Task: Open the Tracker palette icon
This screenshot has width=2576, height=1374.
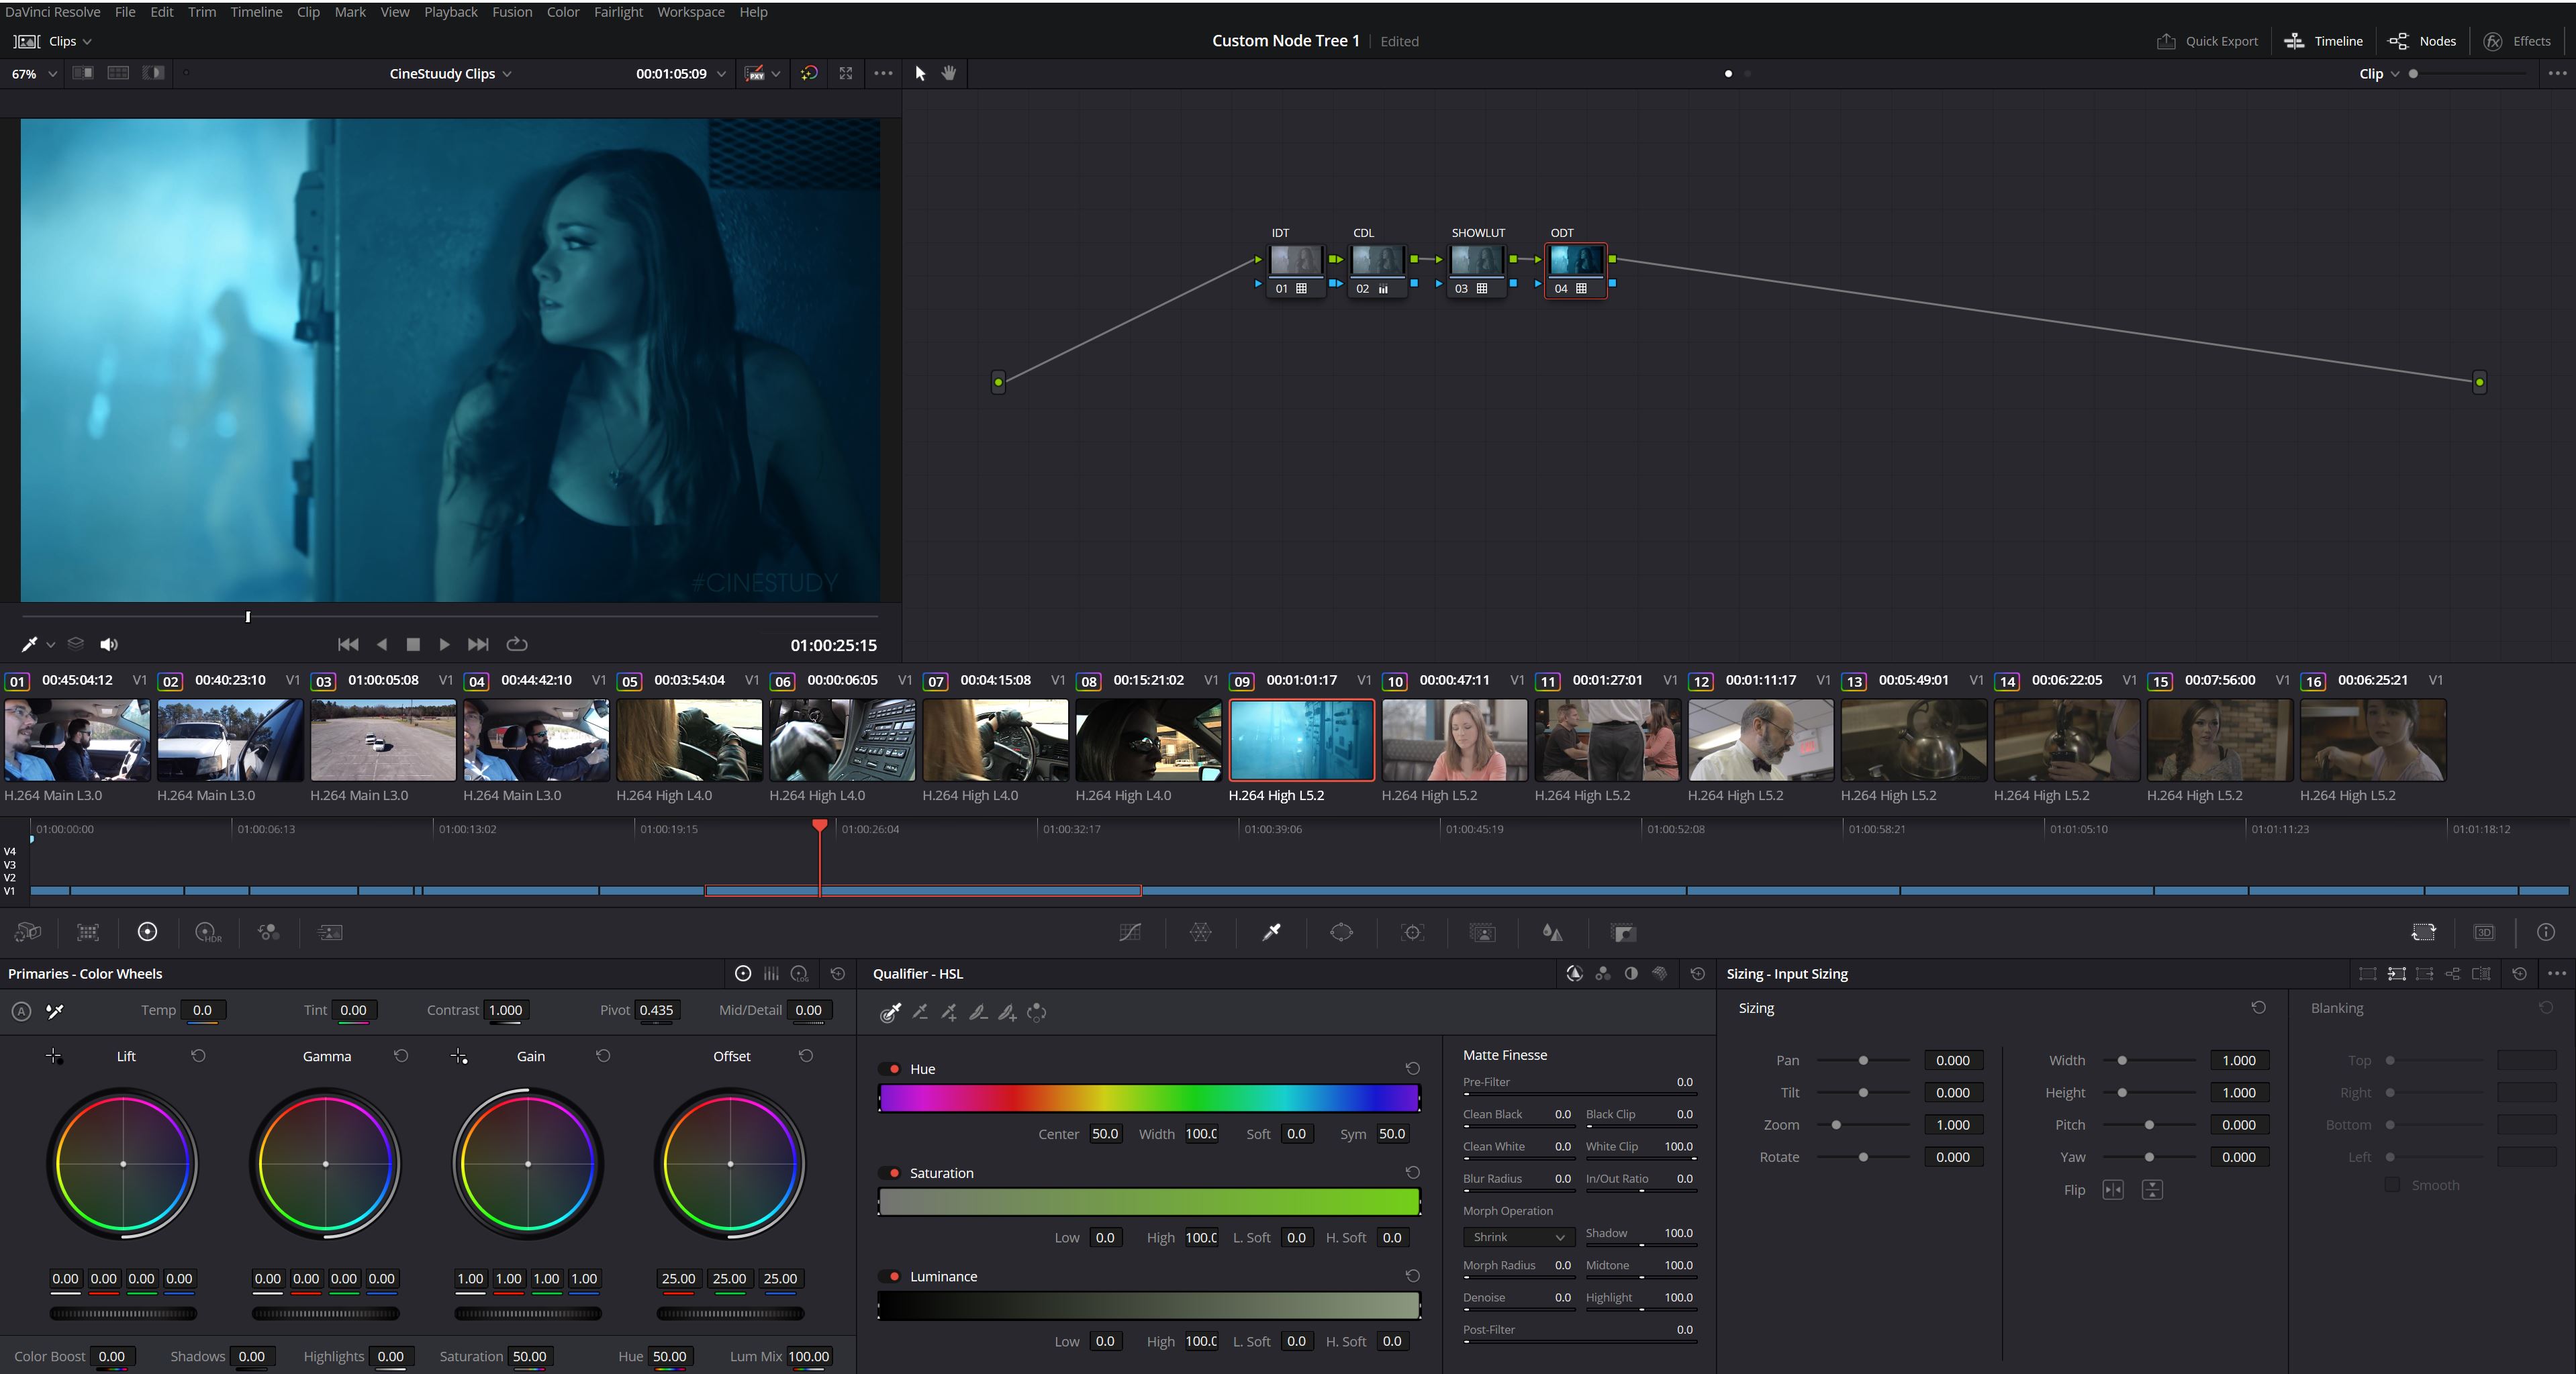Action: coord(1412,932)
